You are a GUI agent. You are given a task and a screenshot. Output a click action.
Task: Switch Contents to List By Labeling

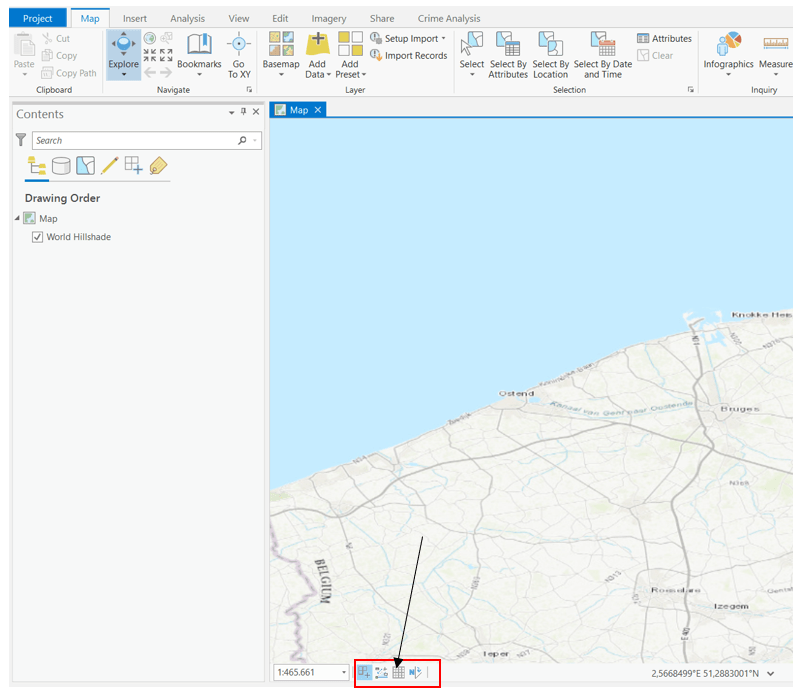point(158,166)
